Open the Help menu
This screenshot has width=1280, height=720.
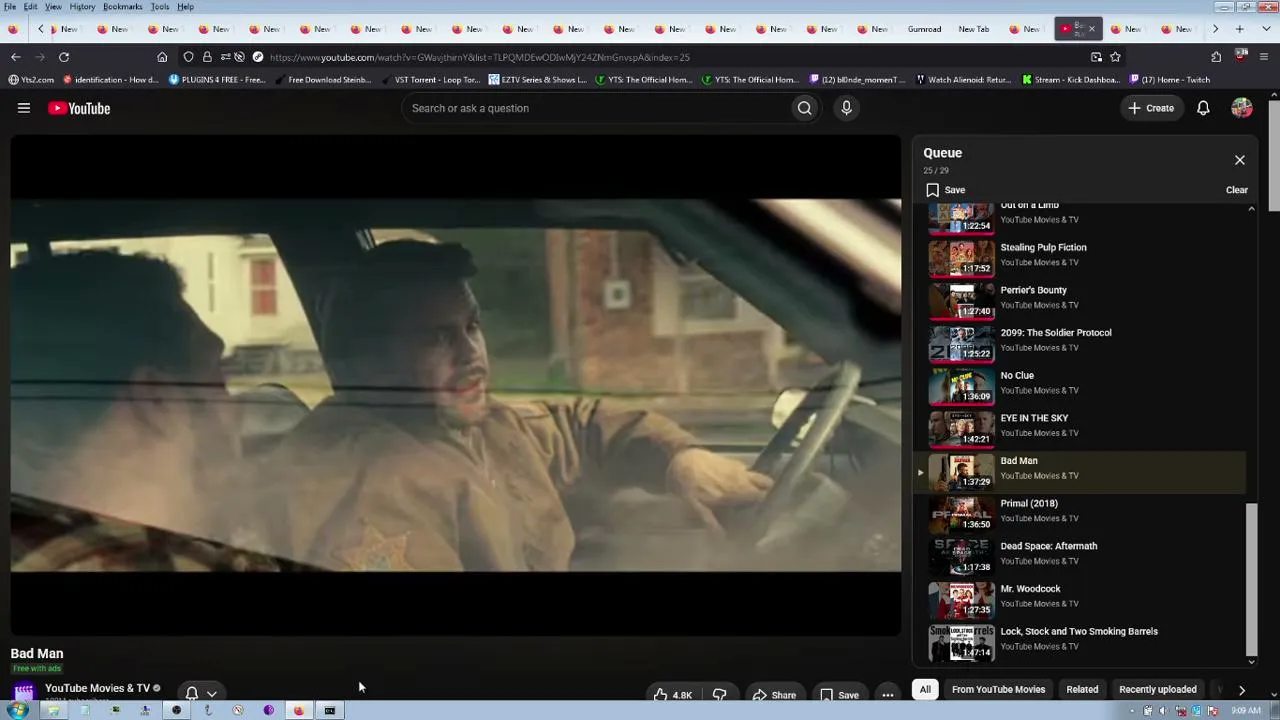click(x=186, y=7)
